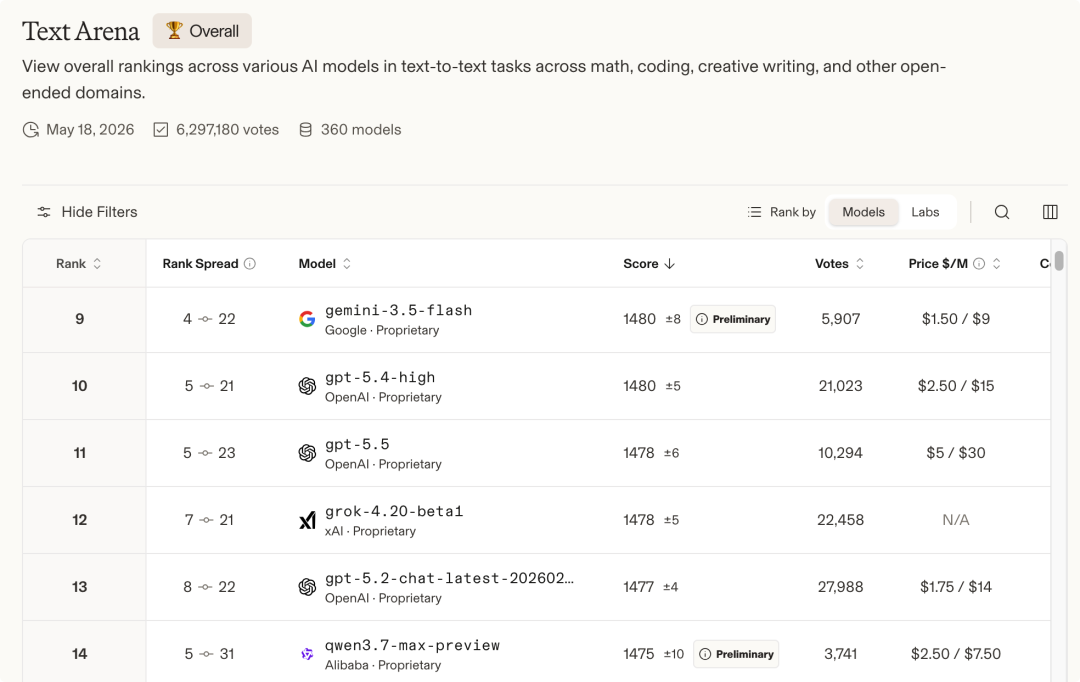
Task: Click the Text Arena heading
Action: (x=81, y=31)
